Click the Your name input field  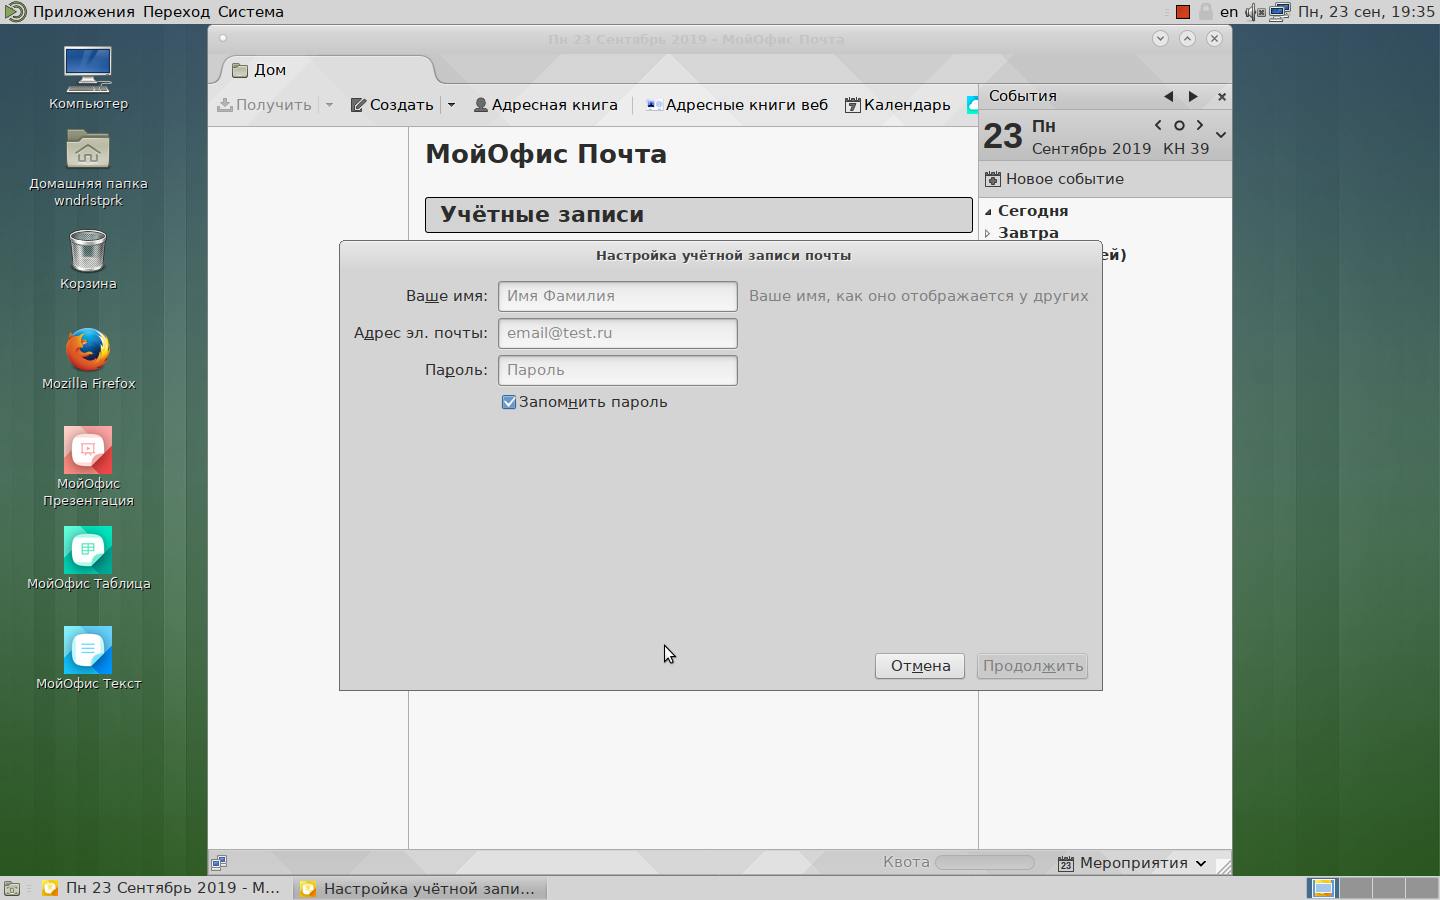(x=618, y=296)
